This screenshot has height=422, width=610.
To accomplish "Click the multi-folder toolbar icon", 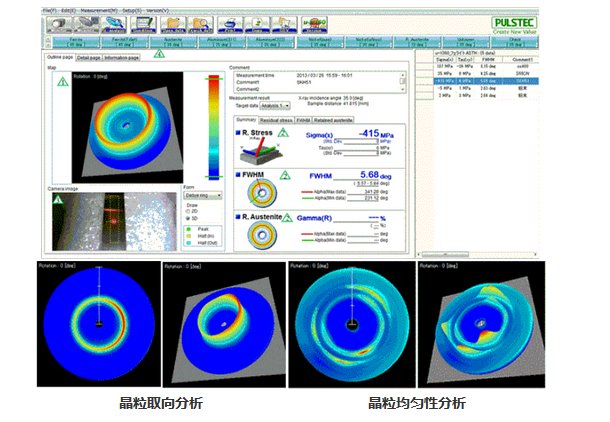I will [284, 25].
